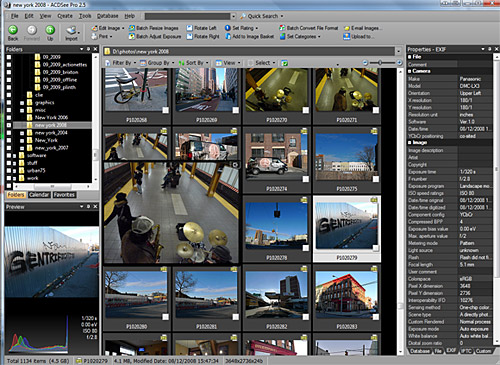Click the Print icon
Screen dimensions: 500x365
point(94,36)
